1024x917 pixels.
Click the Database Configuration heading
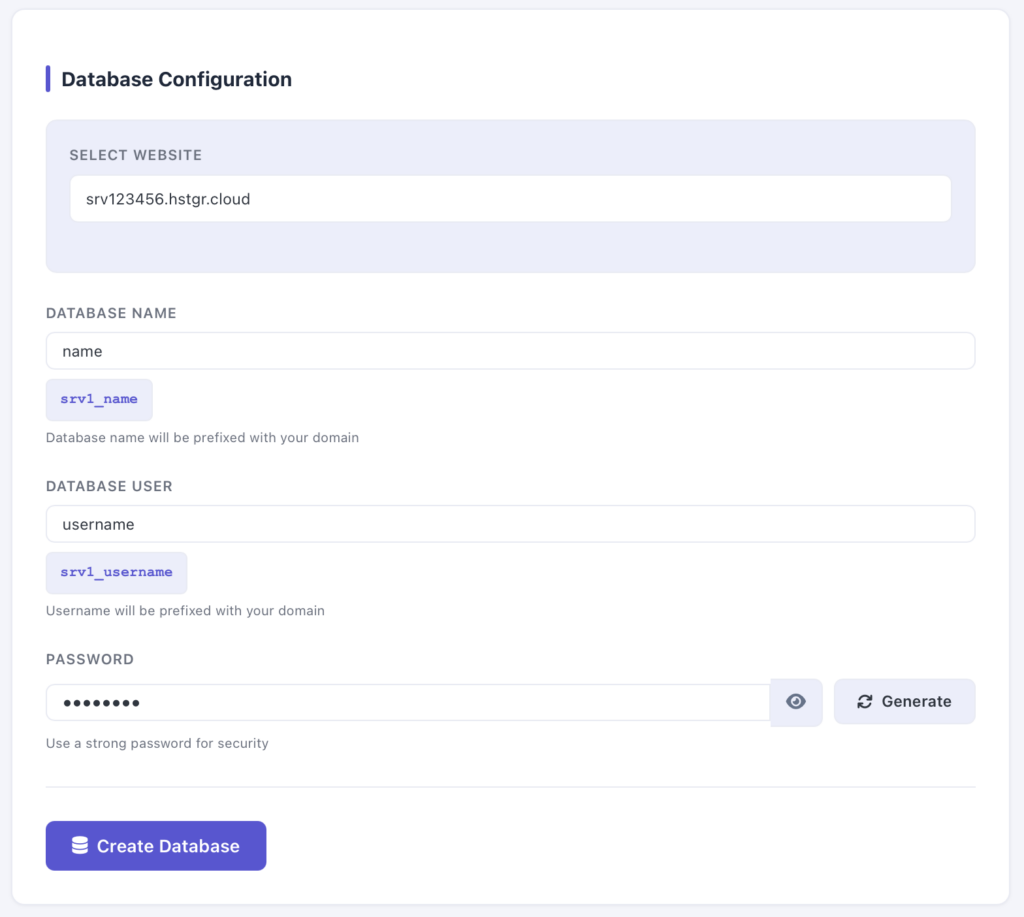(176, 79)
